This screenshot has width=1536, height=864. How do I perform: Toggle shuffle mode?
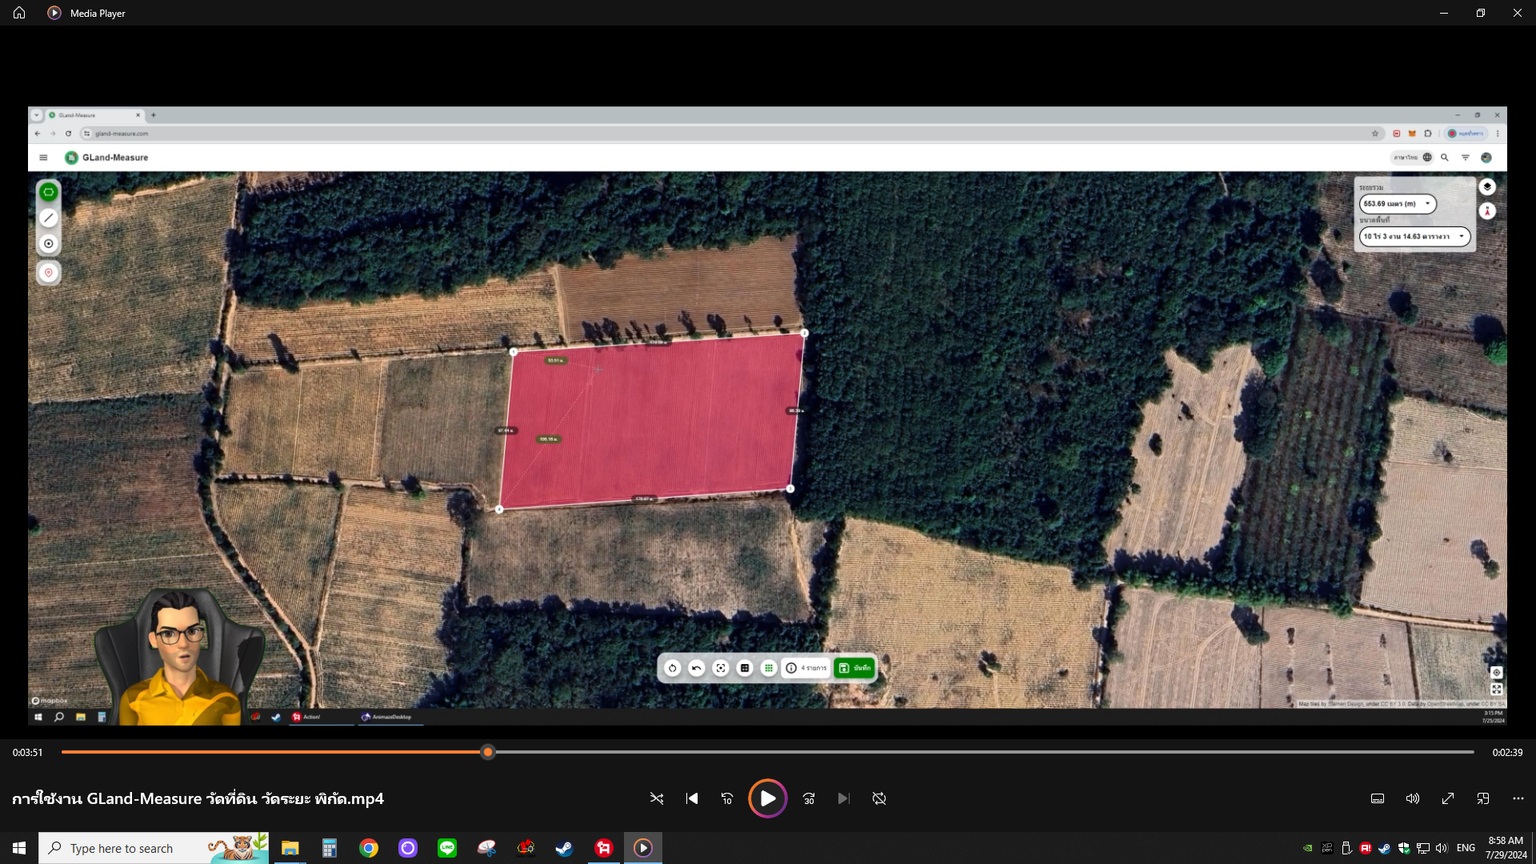(657, 798)
